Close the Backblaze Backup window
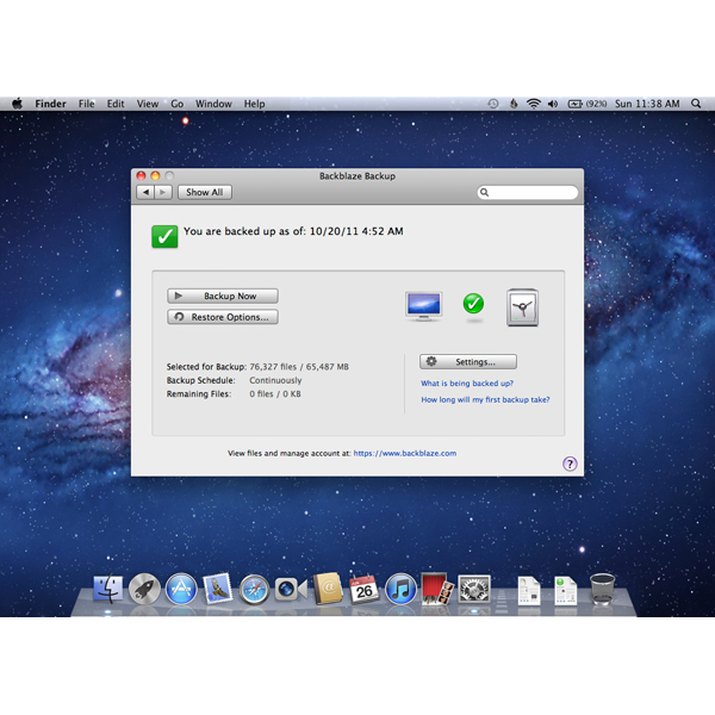Screen dimensions: 715x715 141,176
